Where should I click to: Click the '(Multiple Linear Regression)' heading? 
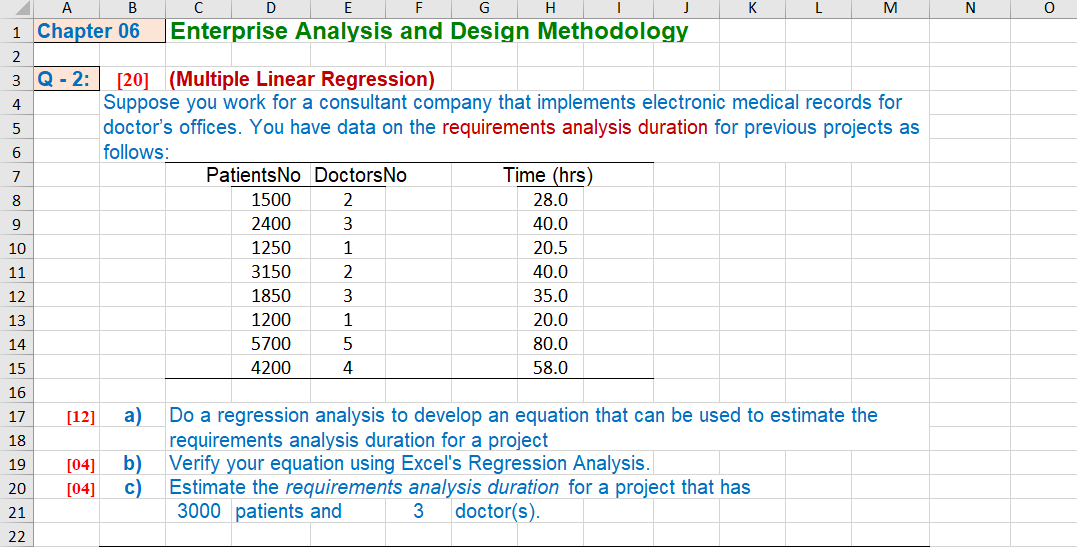[302, 79]
